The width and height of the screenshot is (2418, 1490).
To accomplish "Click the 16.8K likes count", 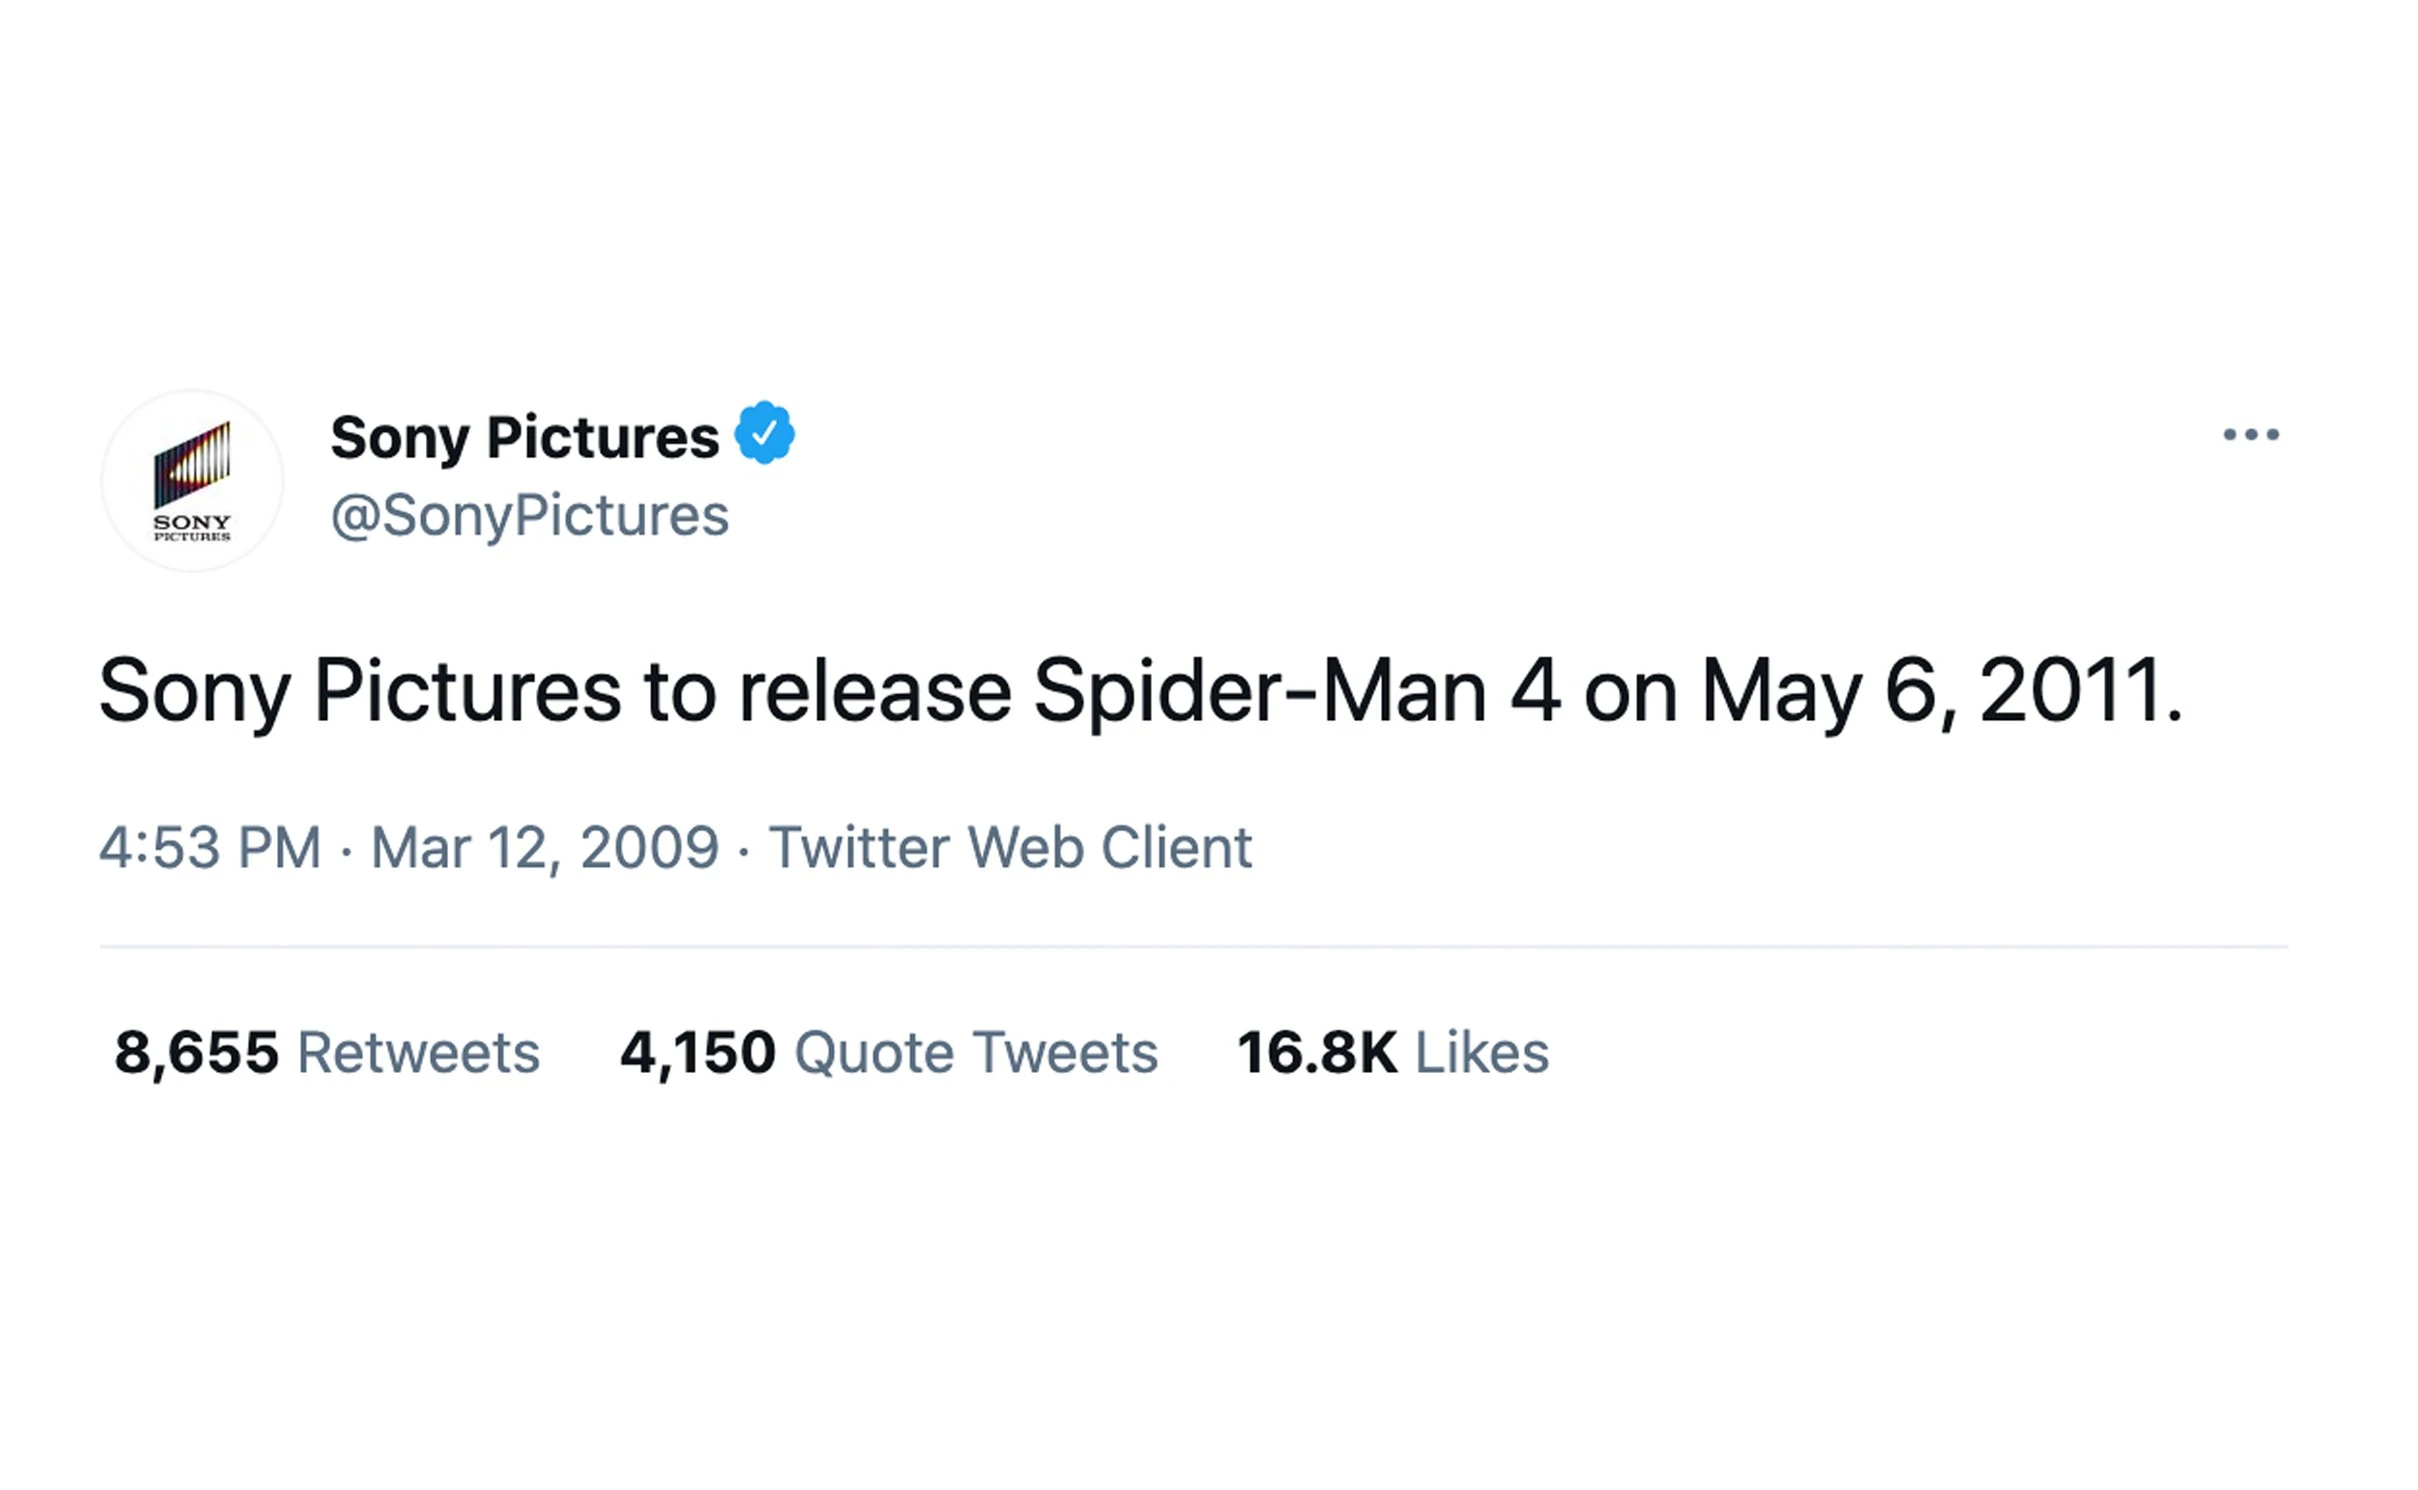I will (x=1316, y=1052).
